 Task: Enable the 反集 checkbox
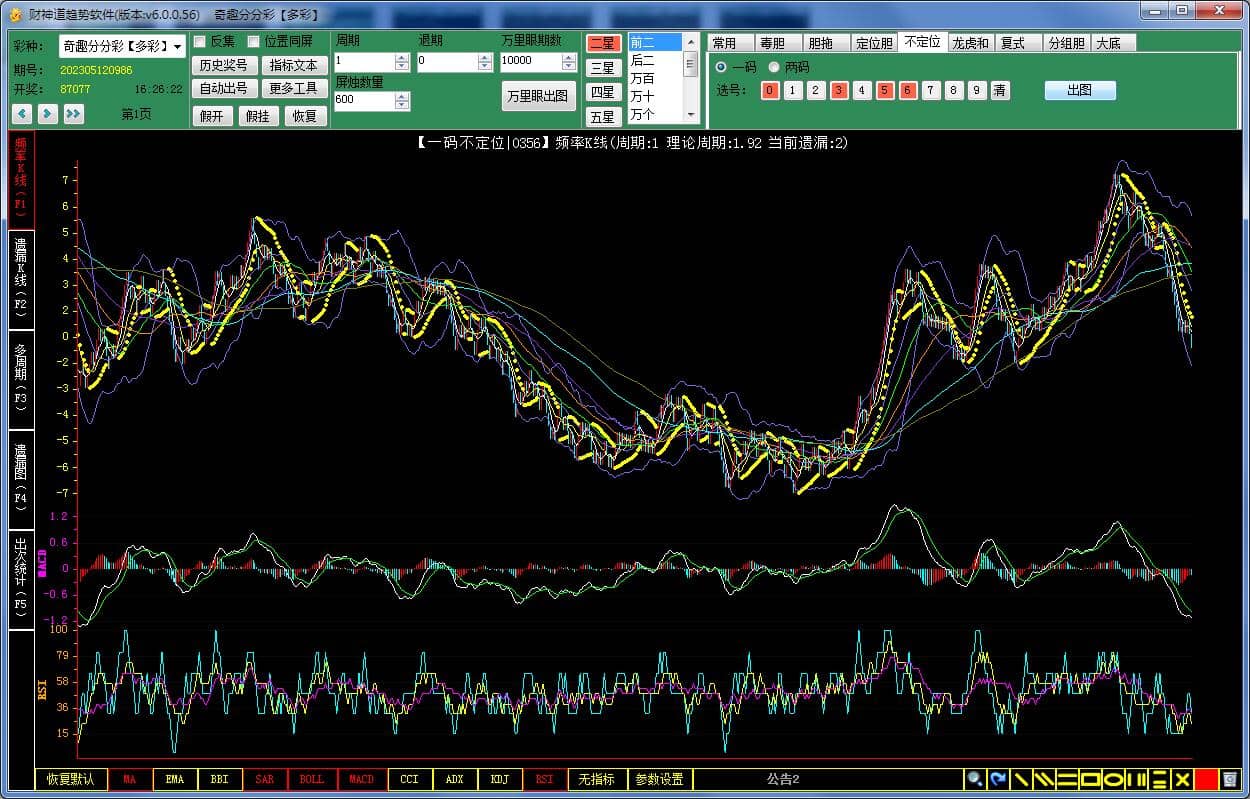coord(200,41)
